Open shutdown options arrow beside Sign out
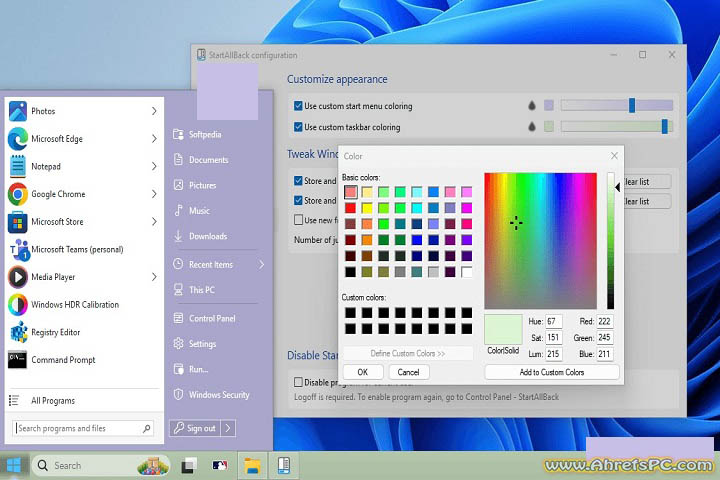The image size is (720, 480). 228,428
